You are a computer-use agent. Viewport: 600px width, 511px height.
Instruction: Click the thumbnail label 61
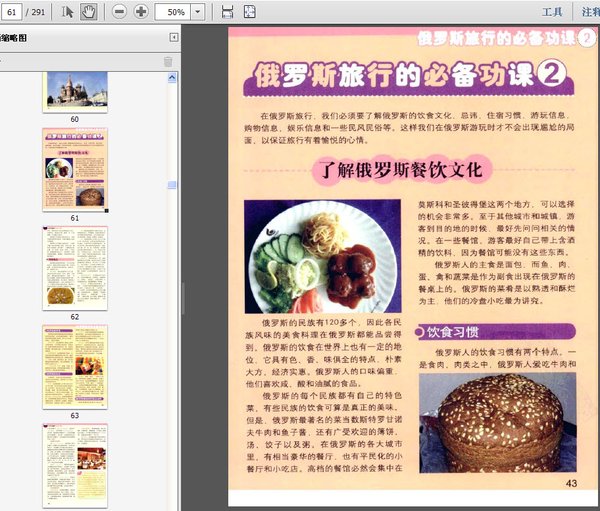click(75, 218)
